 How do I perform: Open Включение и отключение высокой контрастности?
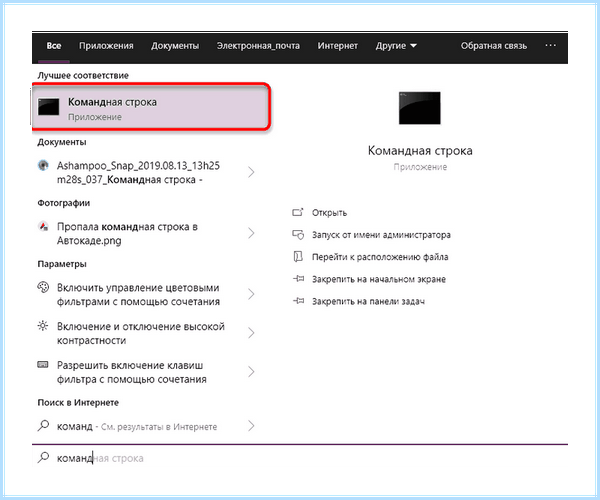click(140, 333)
